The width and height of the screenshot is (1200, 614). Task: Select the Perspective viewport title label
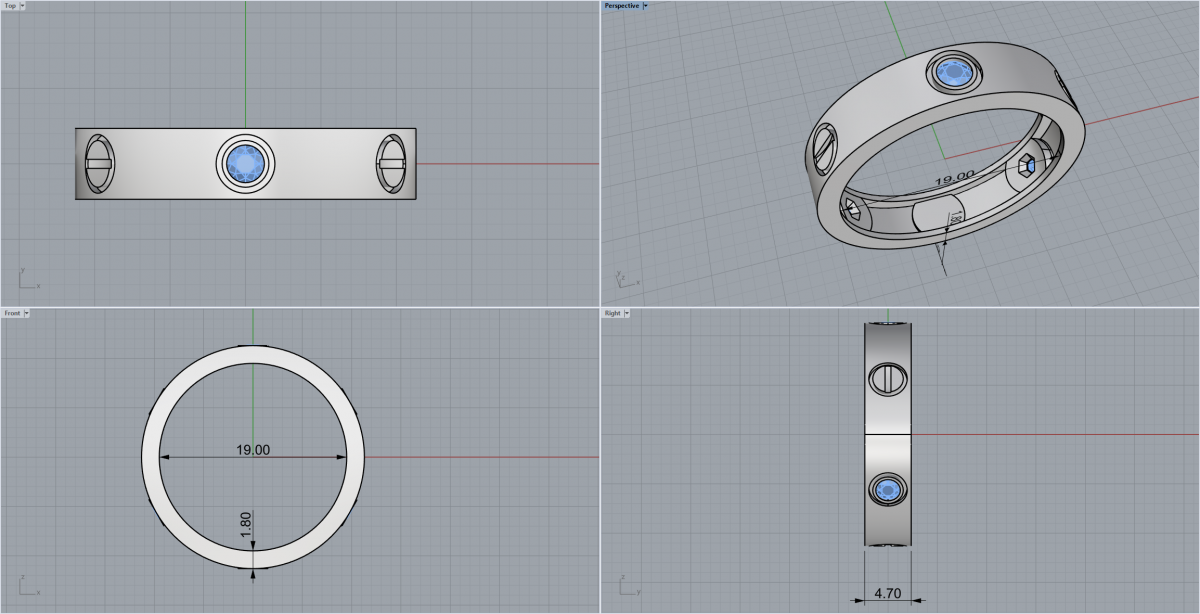[x=622, y=6]
